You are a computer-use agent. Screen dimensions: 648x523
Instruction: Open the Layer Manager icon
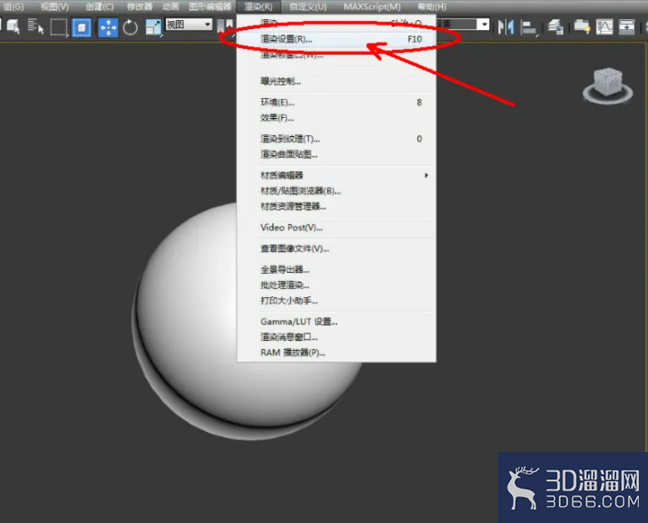[555, 27]
